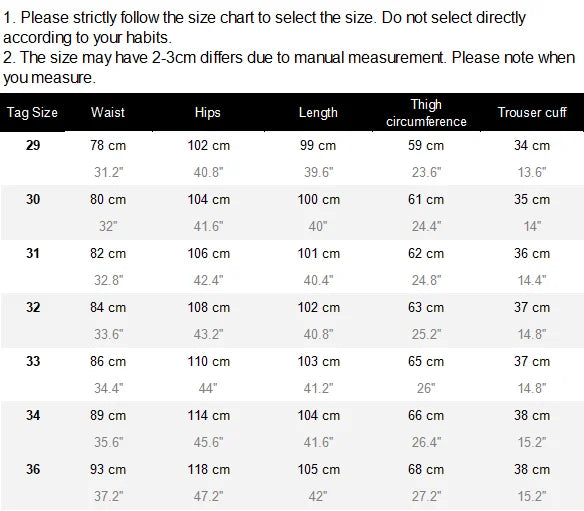This screenshot has height=511, width=584.
Task: Select tag size 31 row label
Action: (x=33, y=253)
